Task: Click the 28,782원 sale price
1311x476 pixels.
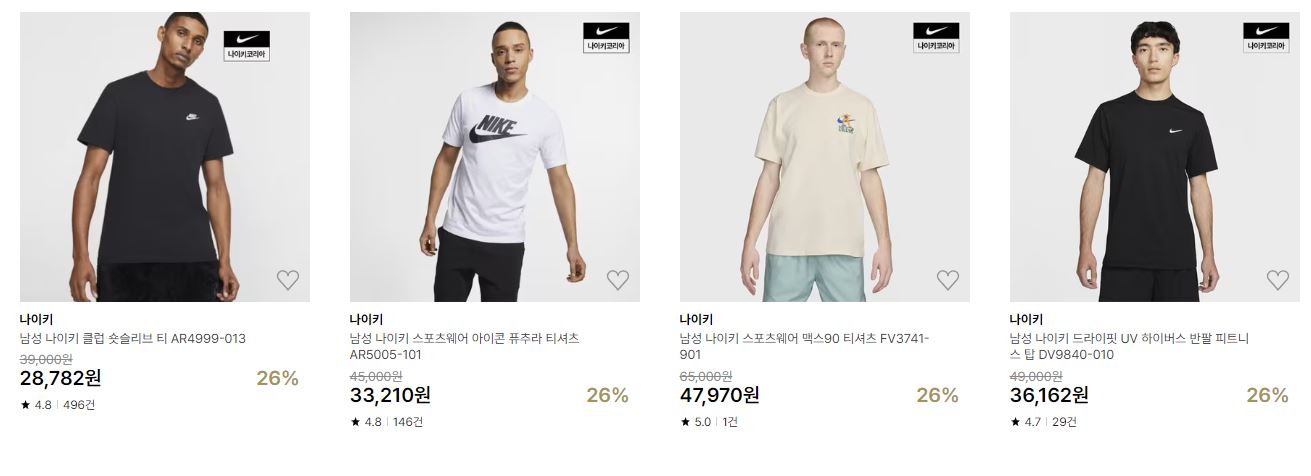Action: (x=61, y=378)
